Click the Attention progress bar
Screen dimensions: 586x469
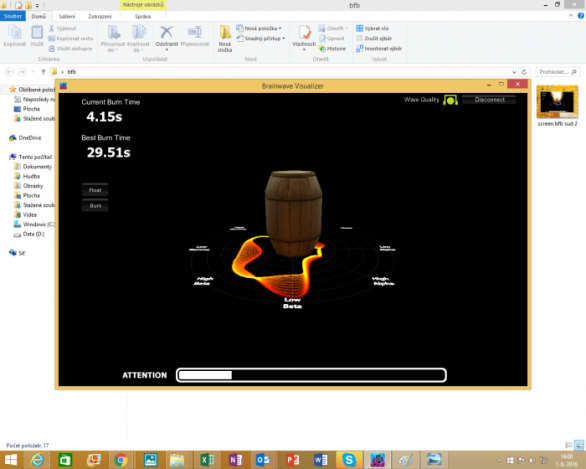[x=311, y=375]
